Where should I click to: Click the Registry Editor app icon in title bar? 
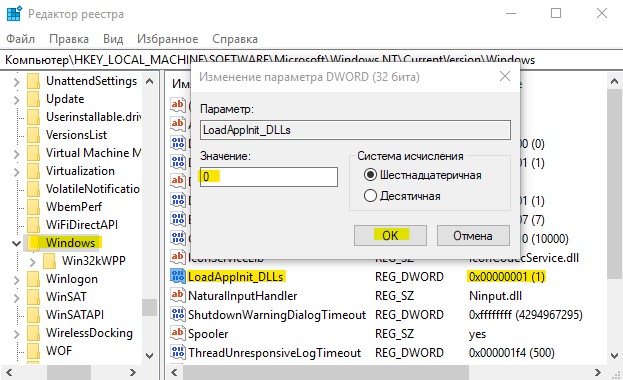click(14, 14)
